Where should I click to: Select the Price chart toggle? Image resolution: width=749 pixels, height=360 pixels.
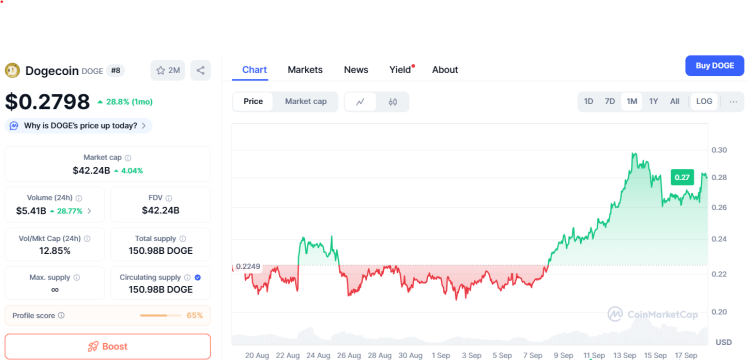pyautogui.click(x=253, y=102)
